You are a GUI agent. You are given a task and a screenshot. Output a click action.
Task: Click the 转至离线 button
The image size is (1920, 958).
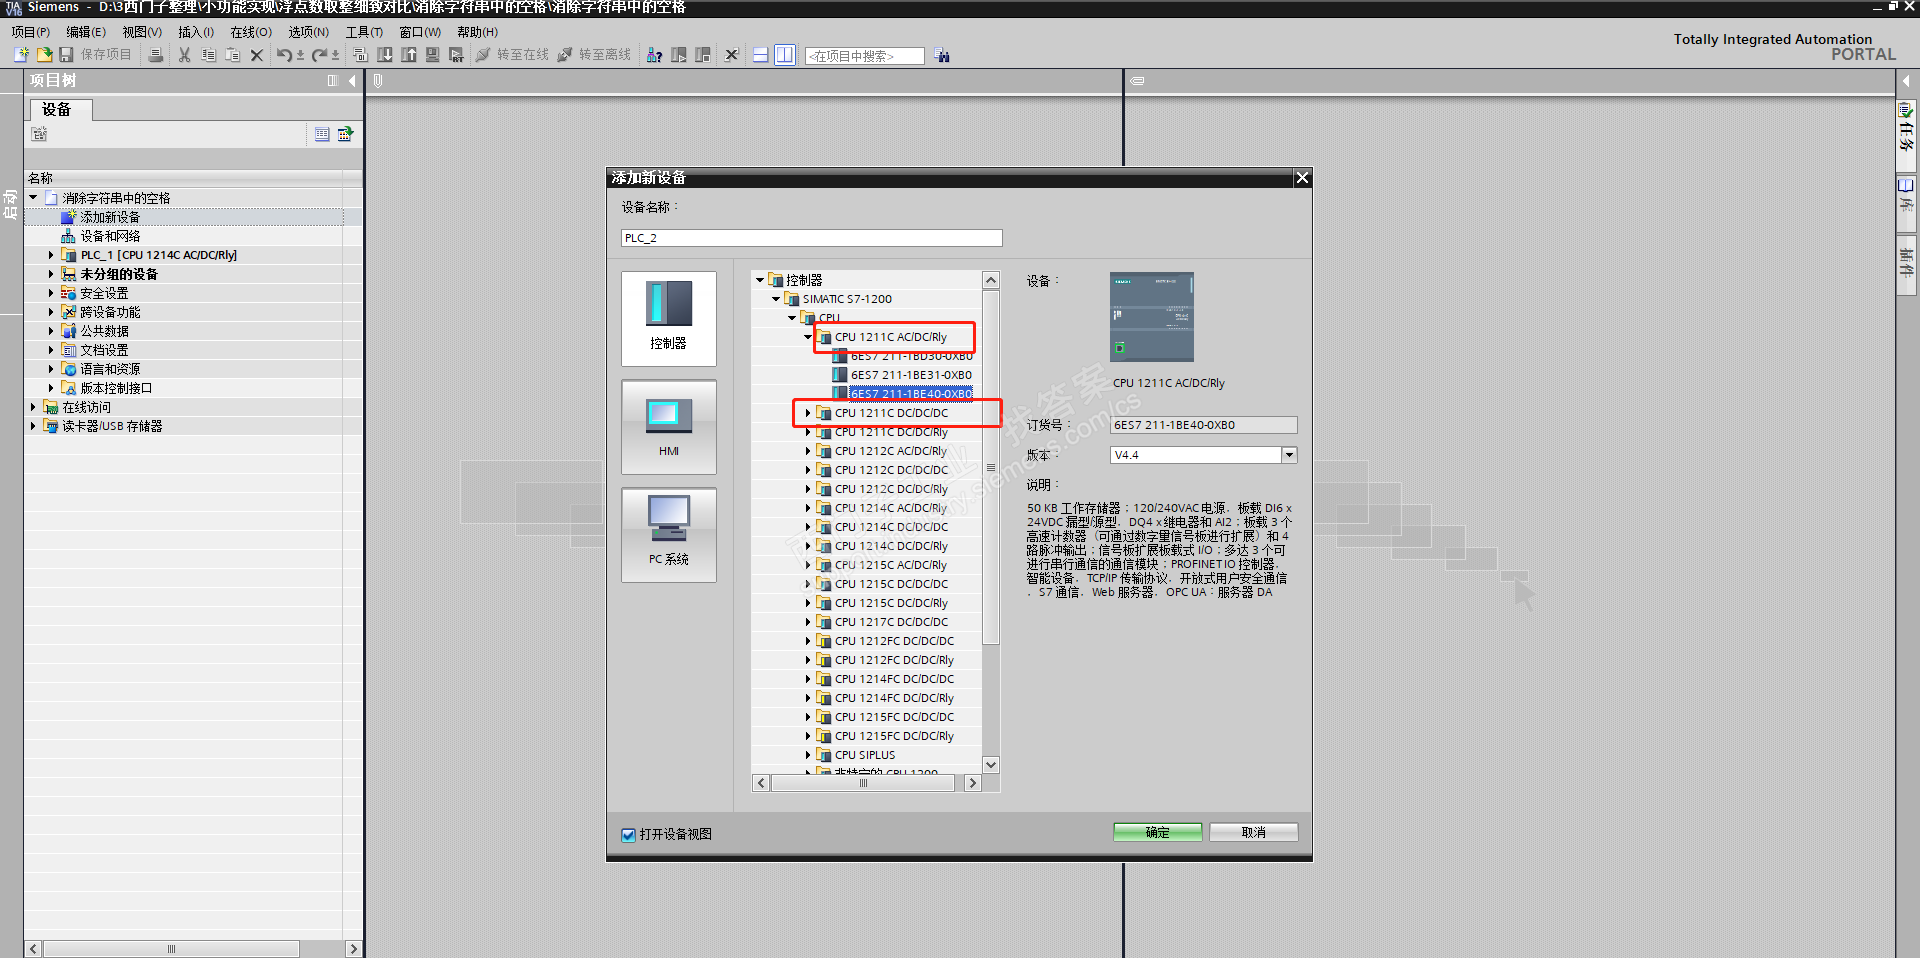point(594,55)
